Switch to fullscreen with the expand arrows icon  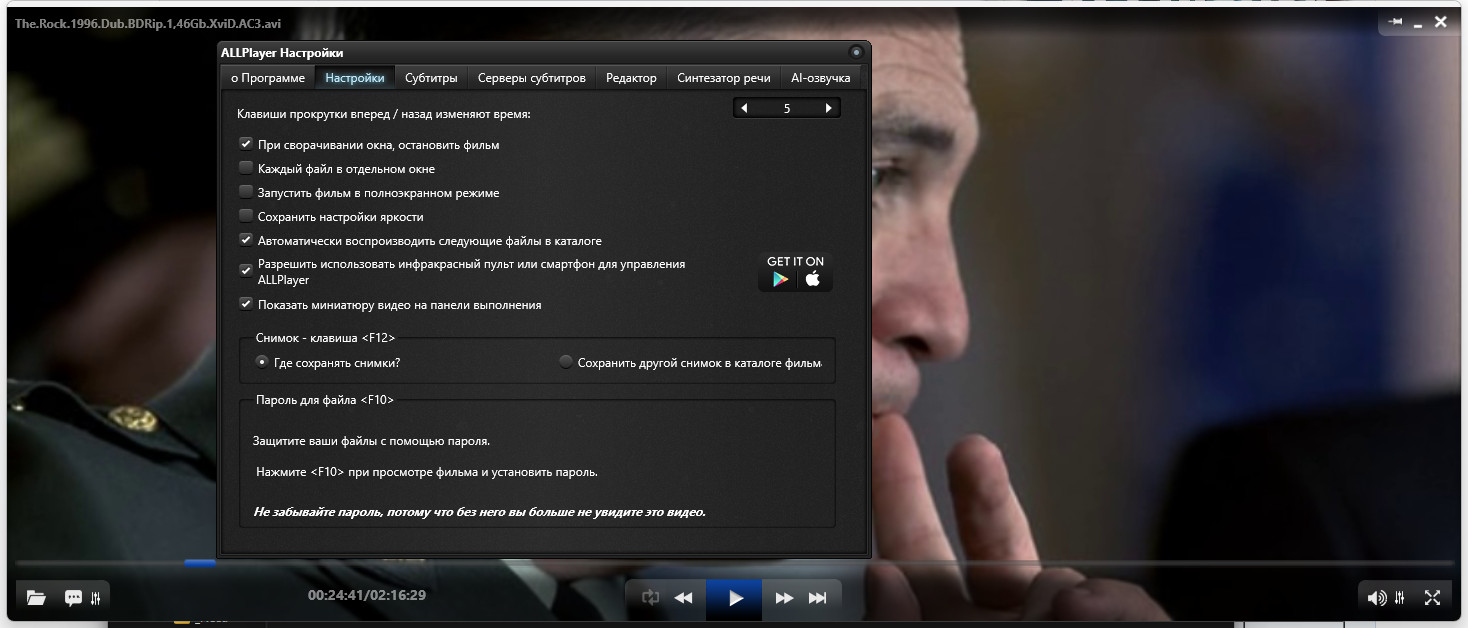tap(1432, 598)
